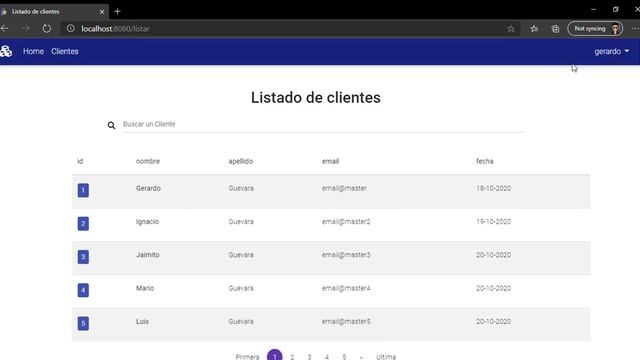Reload the page with the refresh icon
The height and width of the screenshot is (360, 640).
coord(47,29)
